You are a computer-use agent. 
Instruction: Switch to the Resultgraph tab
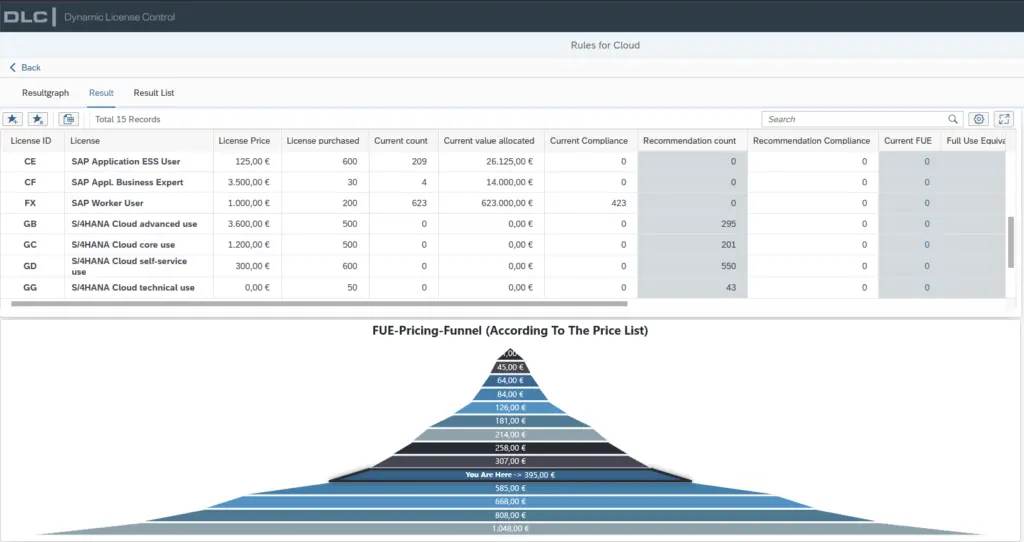pos(45,93)
